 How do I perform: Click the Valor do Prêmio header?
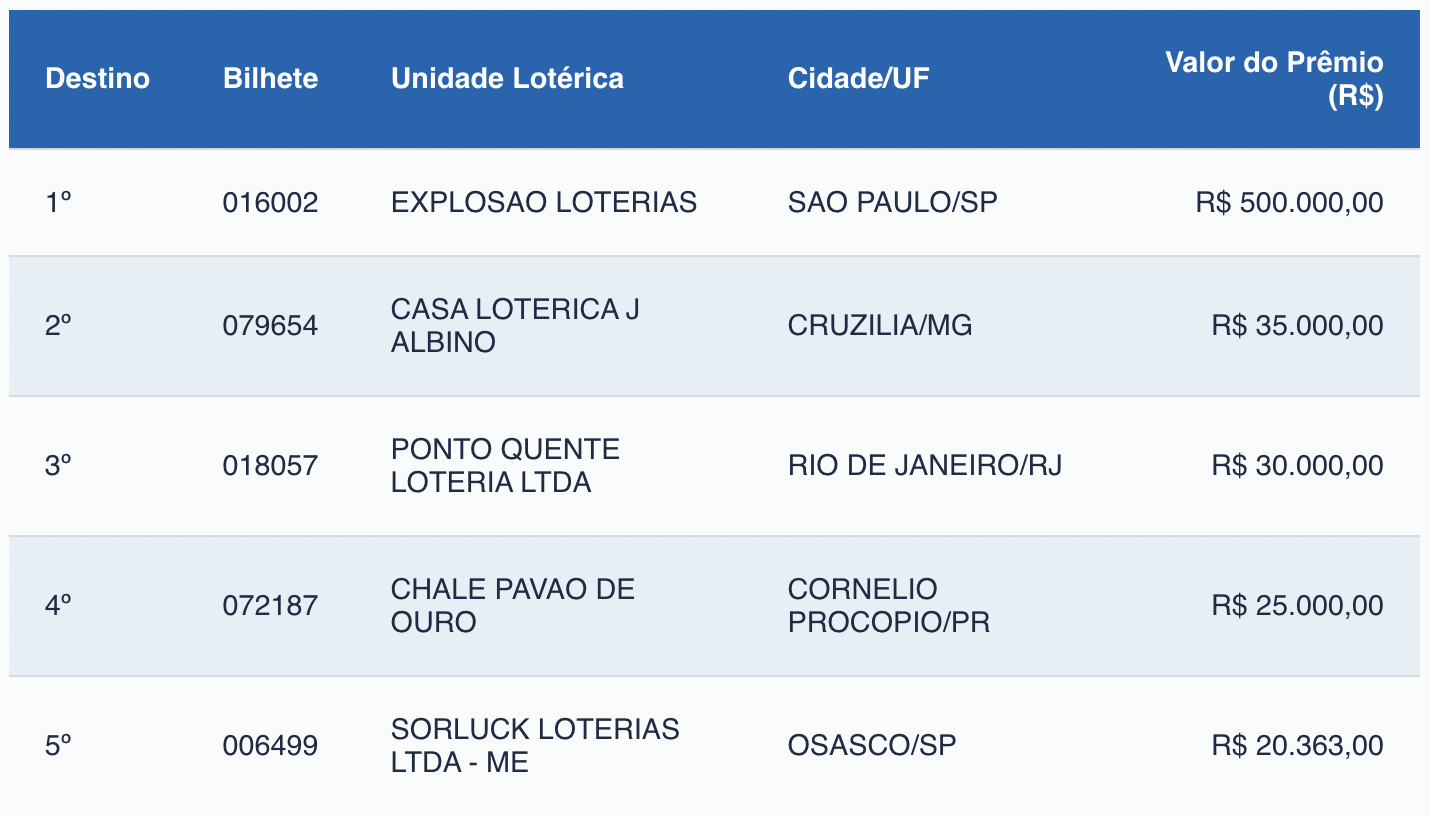[1274, 79]
